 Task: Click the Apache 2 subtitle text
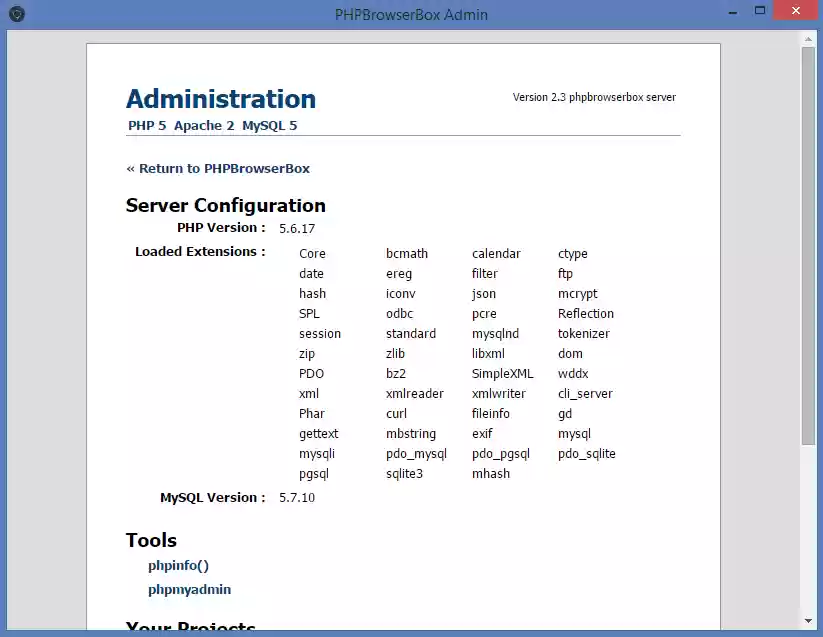[204, 126]
